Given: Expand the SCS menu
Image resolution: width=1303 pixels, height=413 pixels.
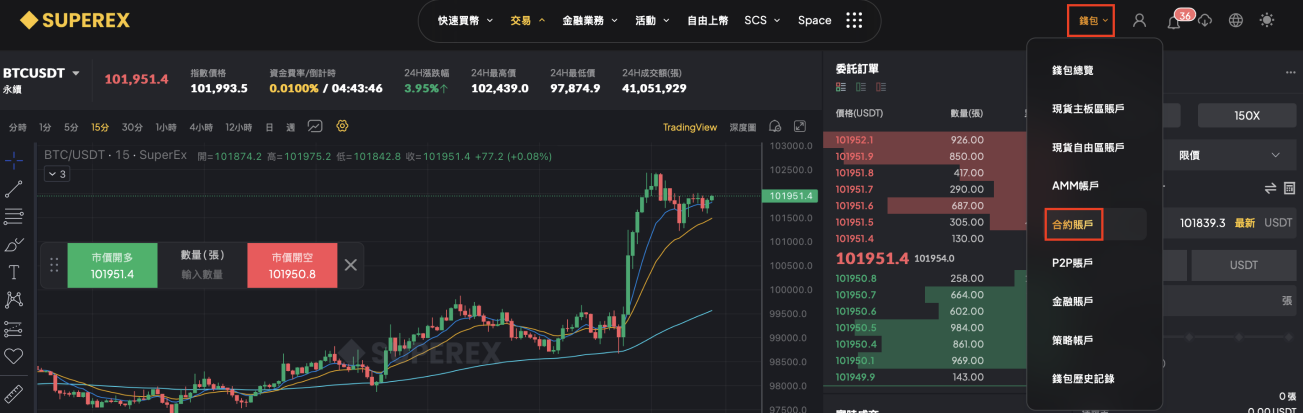Looking at the screenshot, I should pos(763,20).
